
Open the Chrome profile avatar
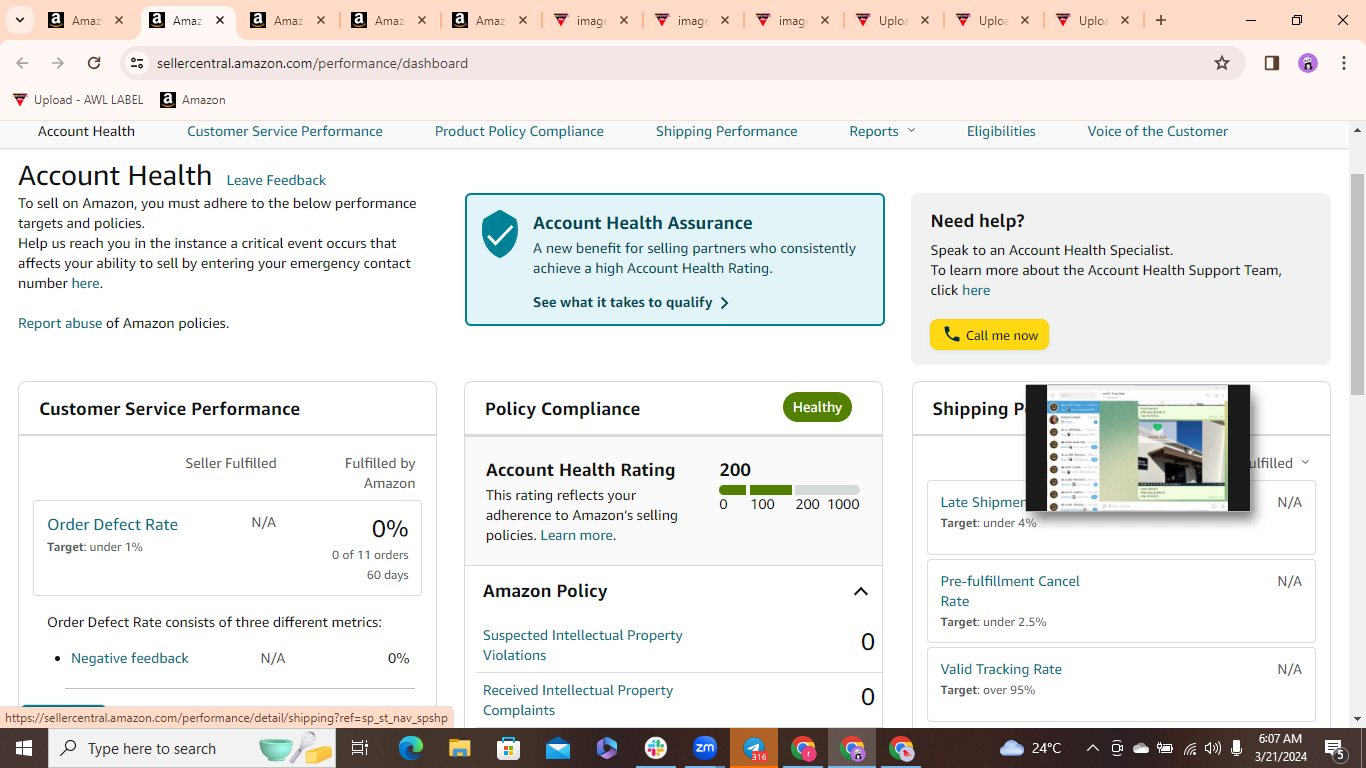[x=1308, y=63]
